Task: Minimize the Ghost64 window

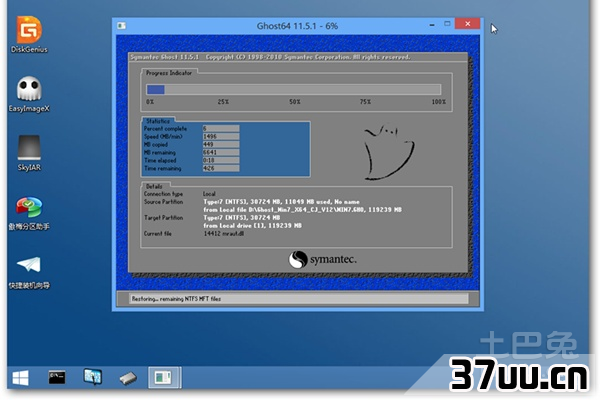Action: (x=432, y=24)
